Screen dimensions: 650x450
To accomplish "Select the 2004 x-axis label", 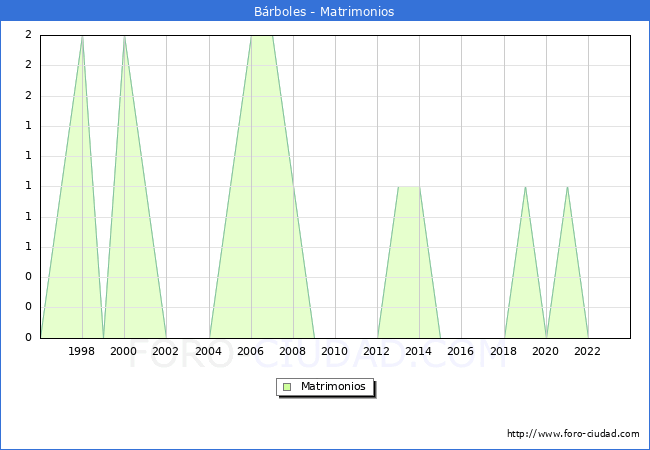I will click(209, 351).
